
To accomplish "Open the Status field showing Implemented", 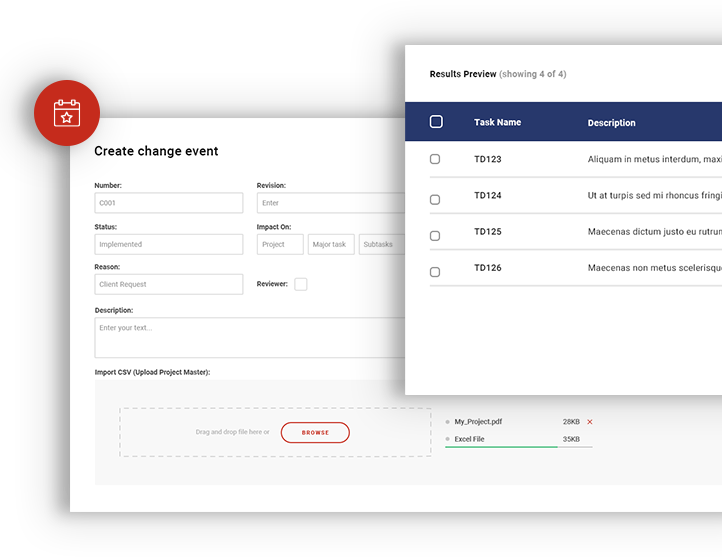I will point(168,244).
